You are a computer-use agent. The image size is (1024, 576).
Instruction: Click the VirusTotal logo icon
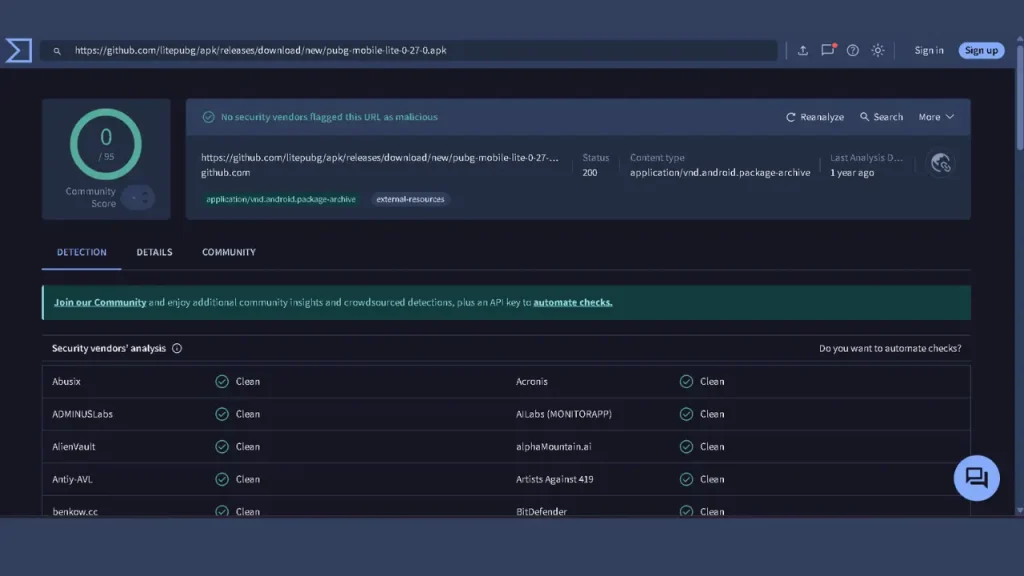click(18, 50)
